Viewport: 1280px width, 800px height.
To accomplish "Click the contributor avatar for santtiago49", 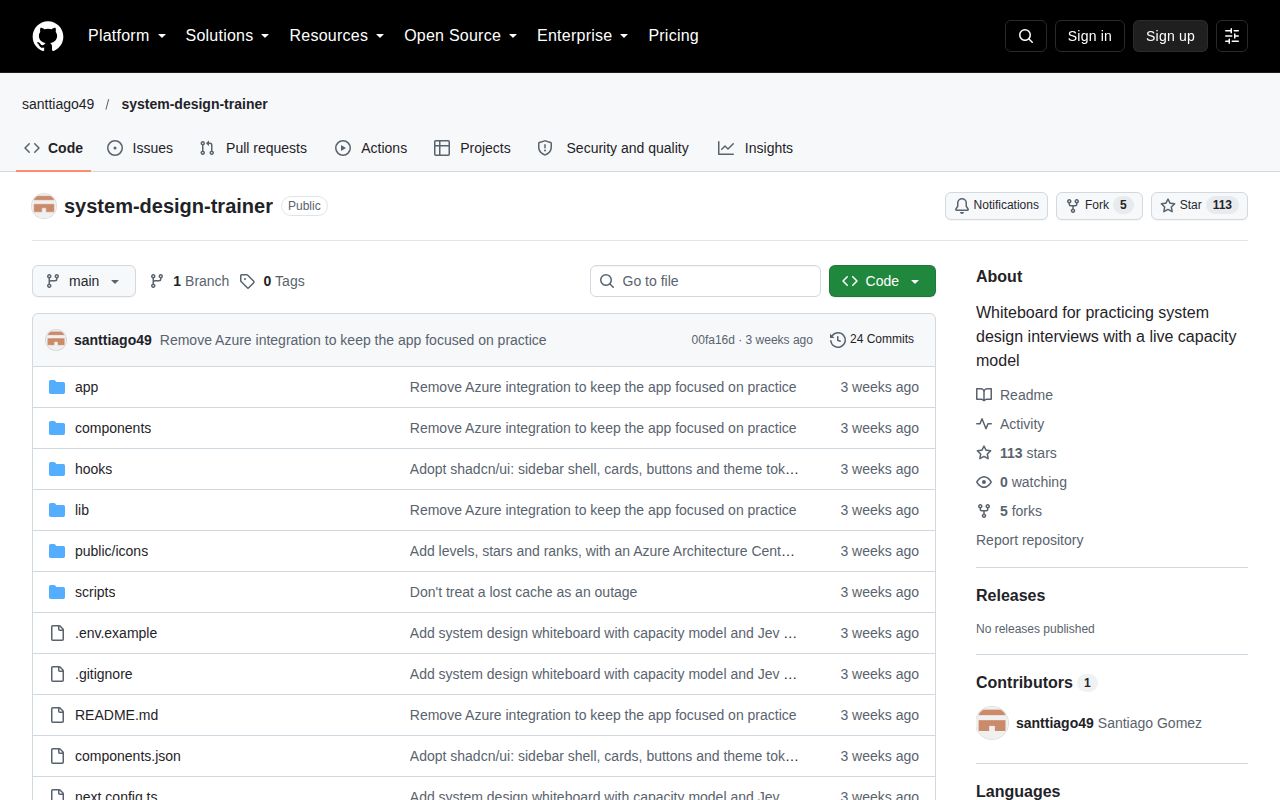I will click(992, 723).
